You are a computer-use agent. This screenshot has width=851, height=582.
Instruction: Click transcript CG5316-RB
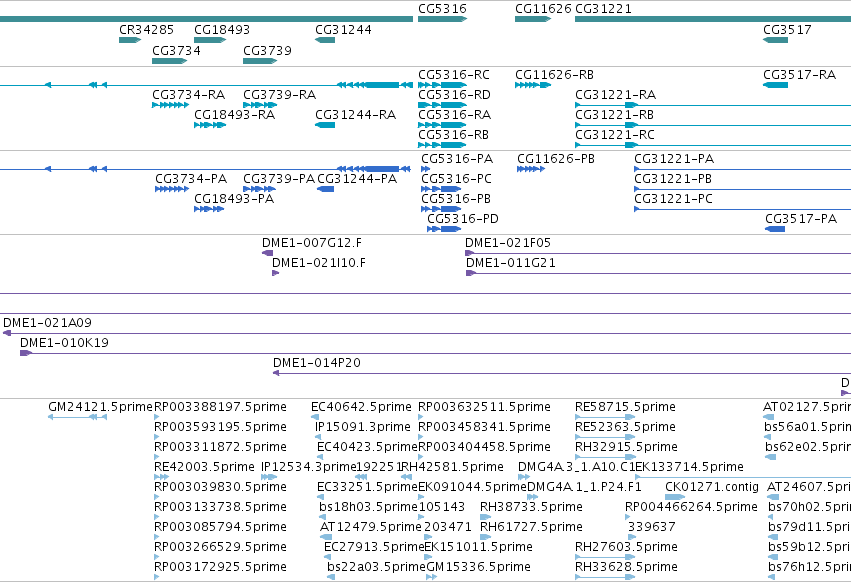(442, 145)
